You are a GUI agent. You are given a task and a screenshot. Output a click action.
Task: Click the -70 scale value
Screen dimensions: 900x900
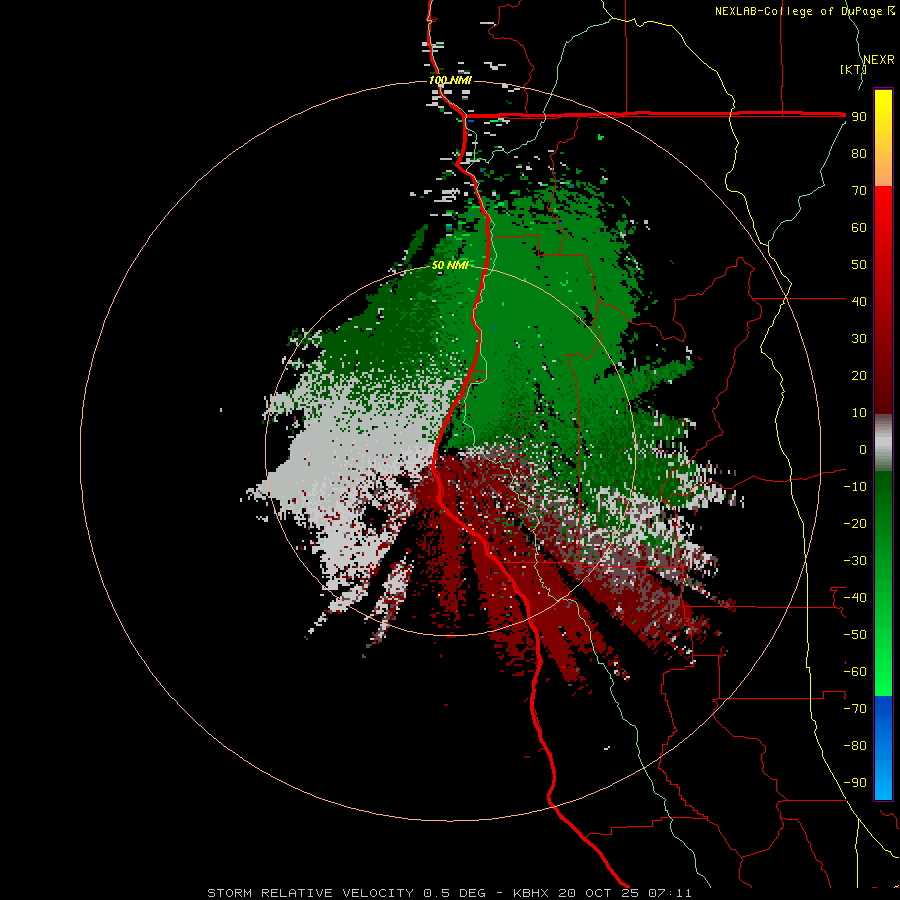pyautogui.click(x=855, y=709)
